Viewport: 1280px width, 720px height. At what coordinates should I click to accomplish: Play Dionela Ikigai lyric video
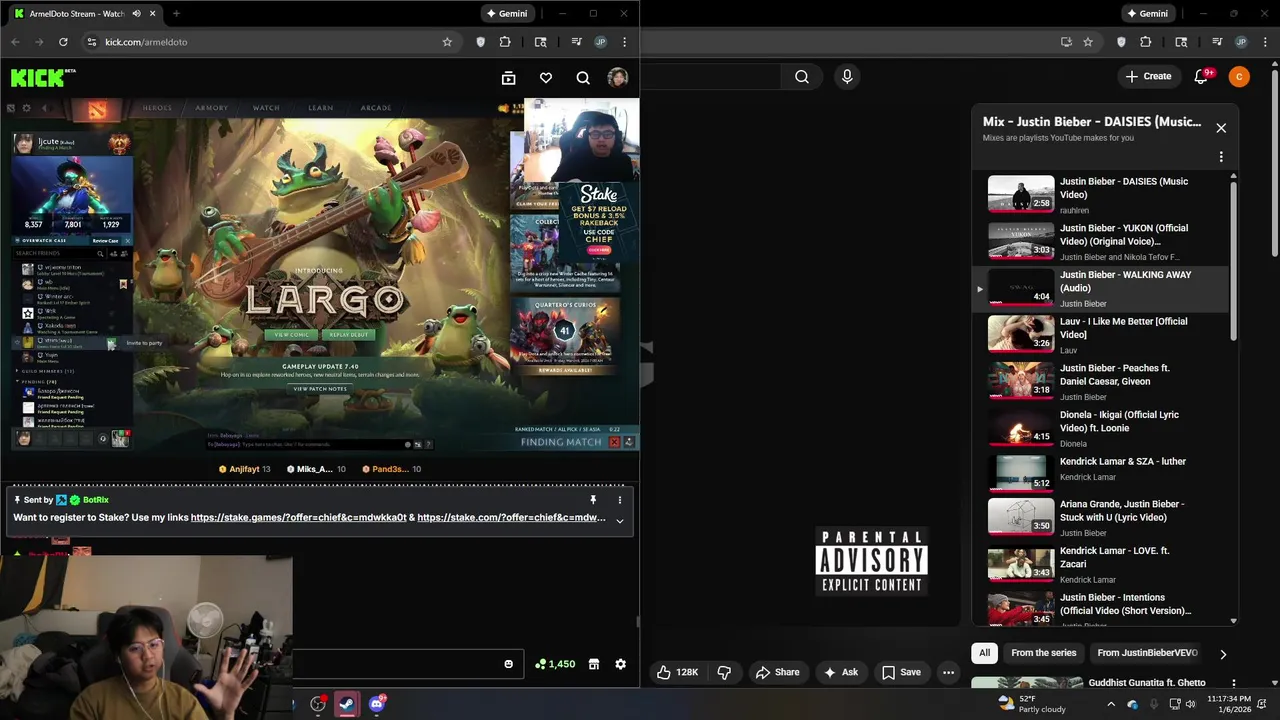(1099, 428)
